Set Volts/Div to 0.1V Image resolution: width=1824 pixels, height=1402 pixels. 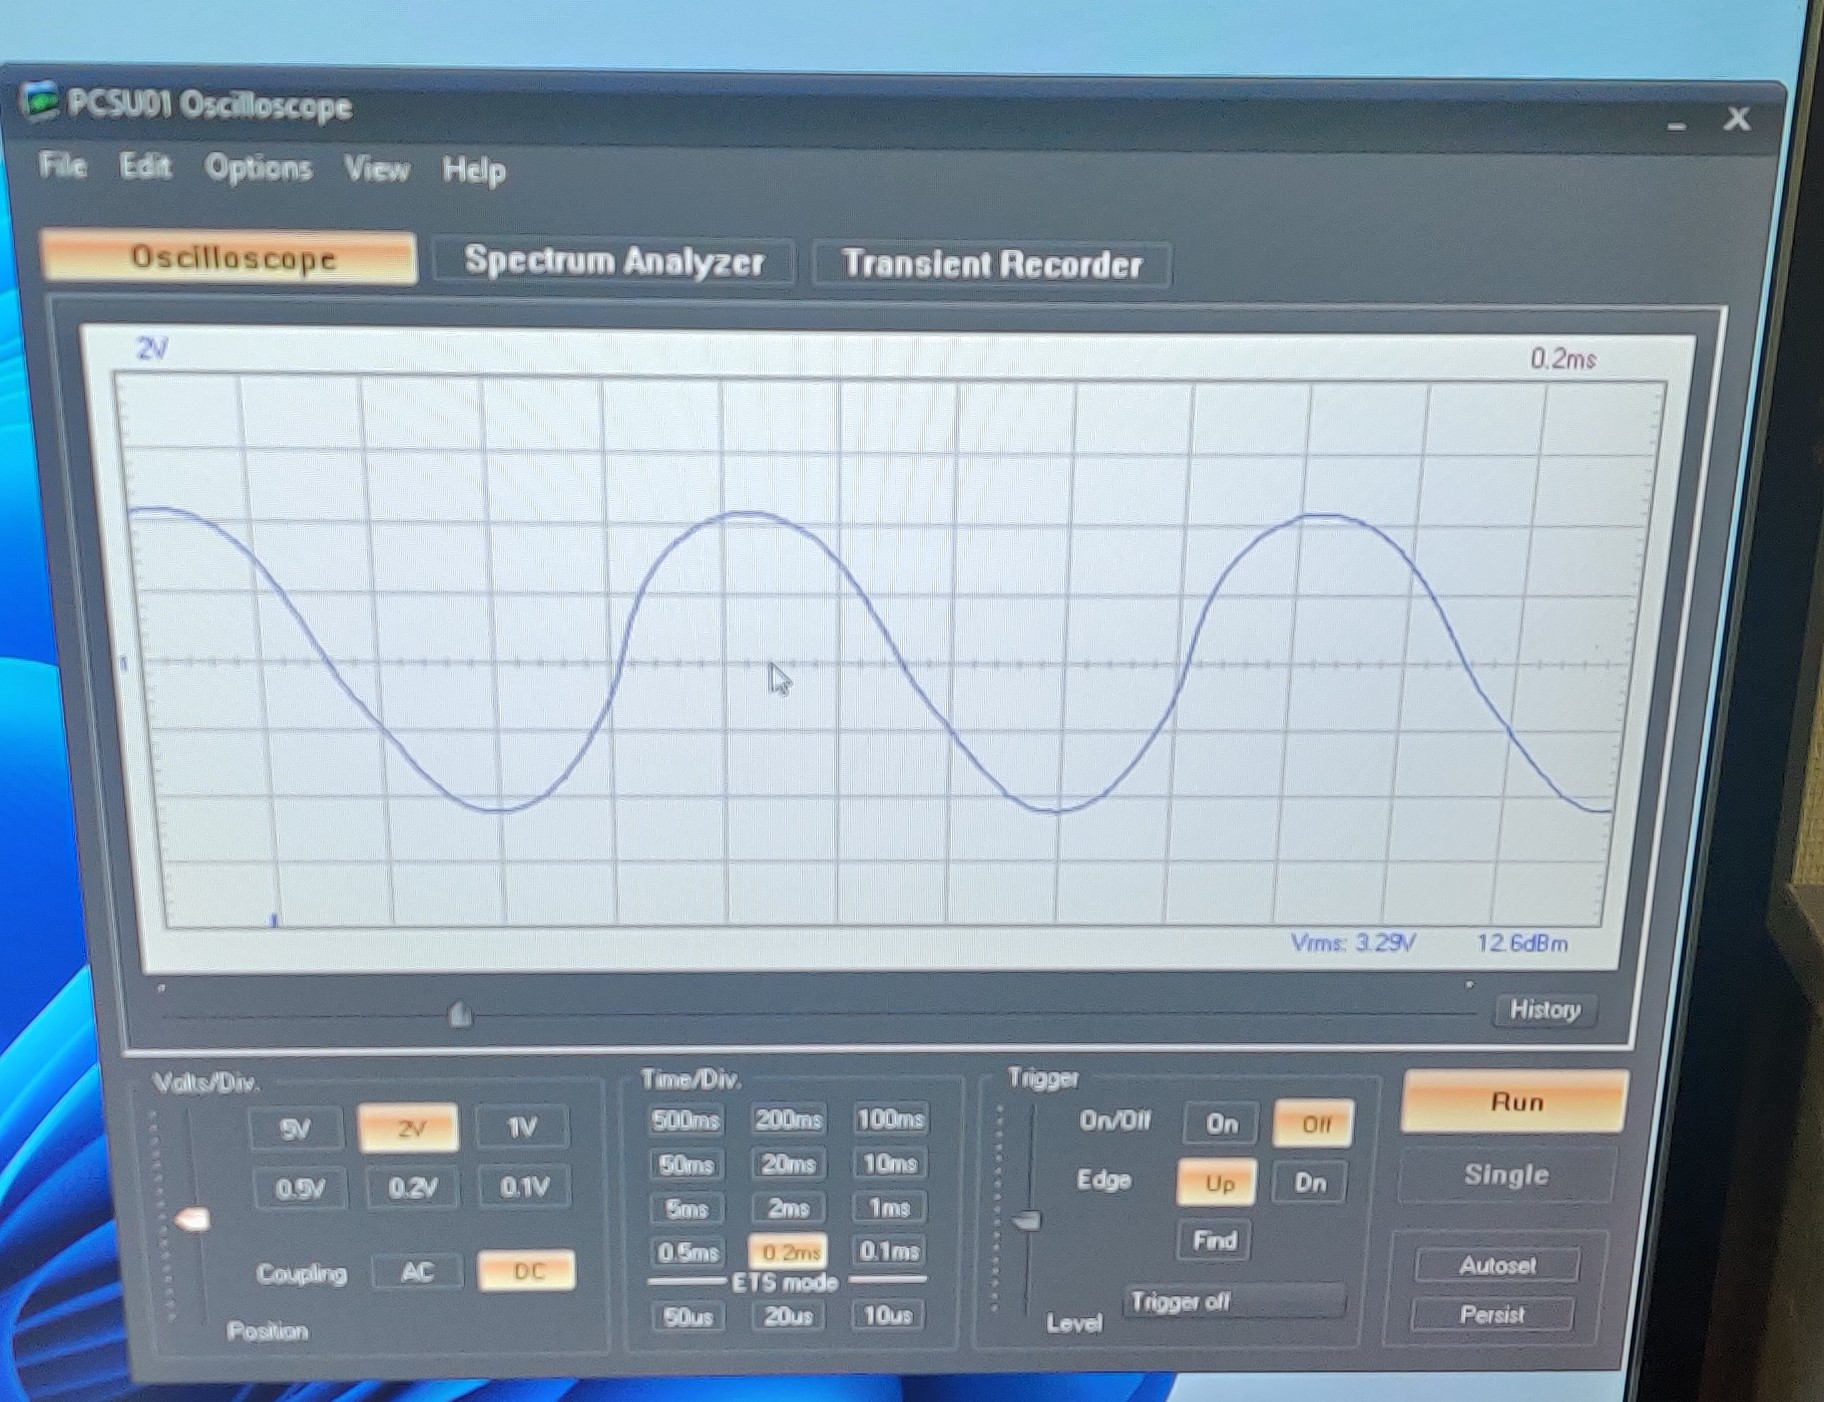[x=524, y=1187]
